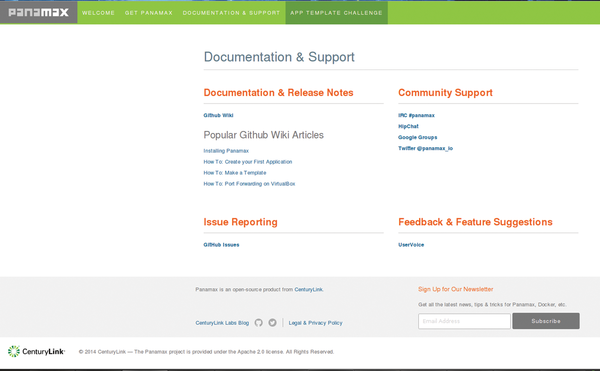Open the Get Panamax menu item
The height and width of the screenshot is (371, 600).
[x=148, y=13]
